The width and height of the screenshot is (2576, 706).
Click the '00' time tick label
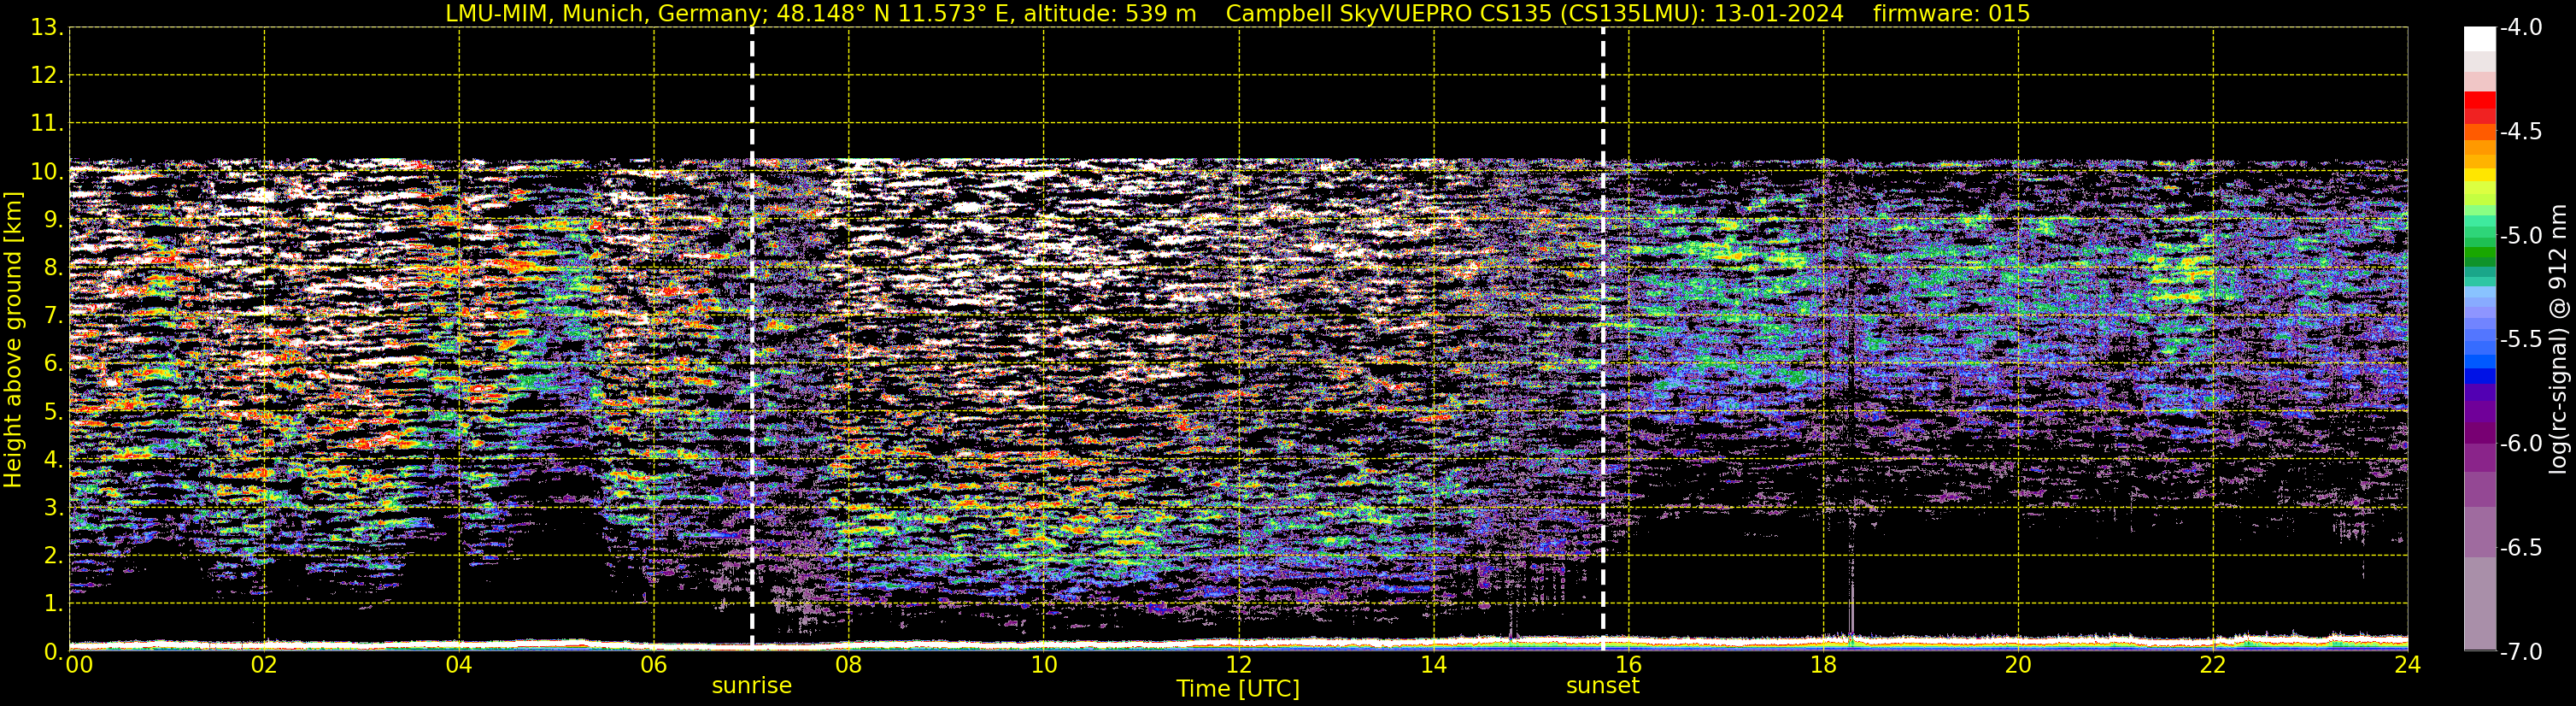tap(79, 665)
